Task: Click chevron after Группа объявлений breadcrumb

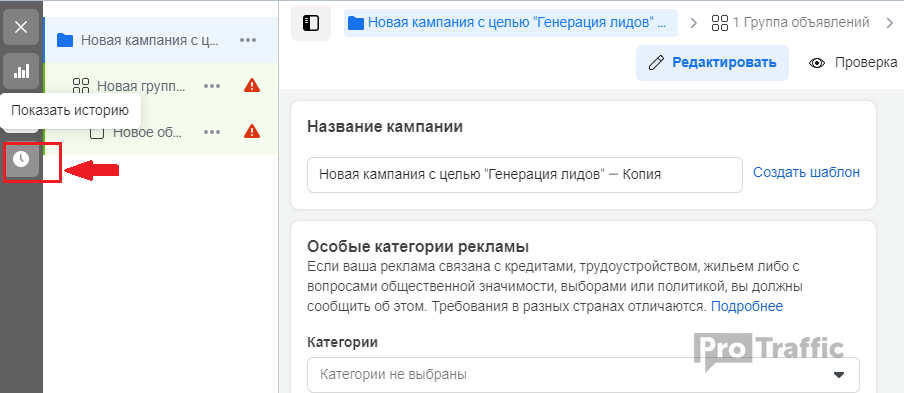Action: point(889,23)
